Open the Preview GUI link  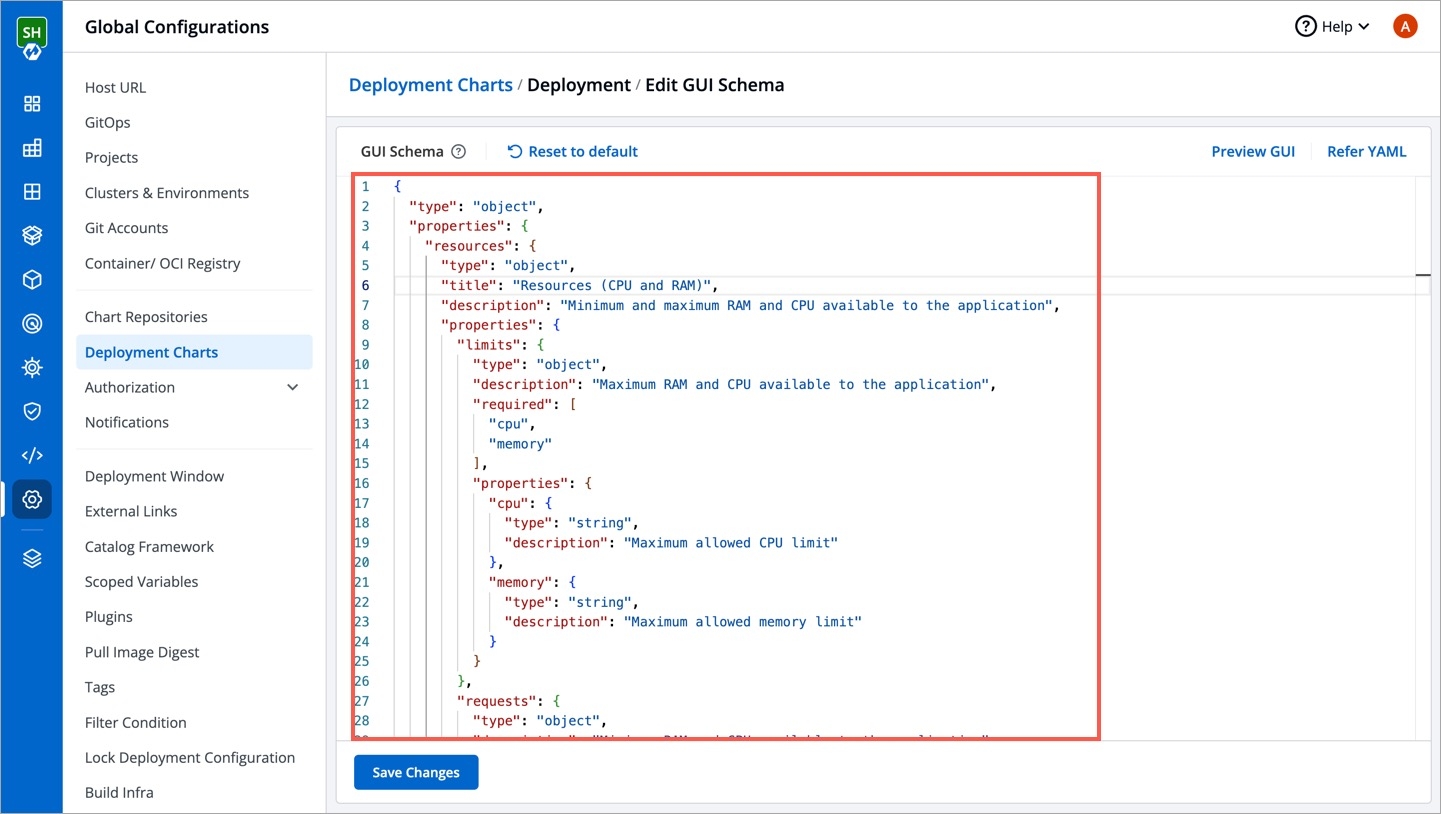(1252, 152)
